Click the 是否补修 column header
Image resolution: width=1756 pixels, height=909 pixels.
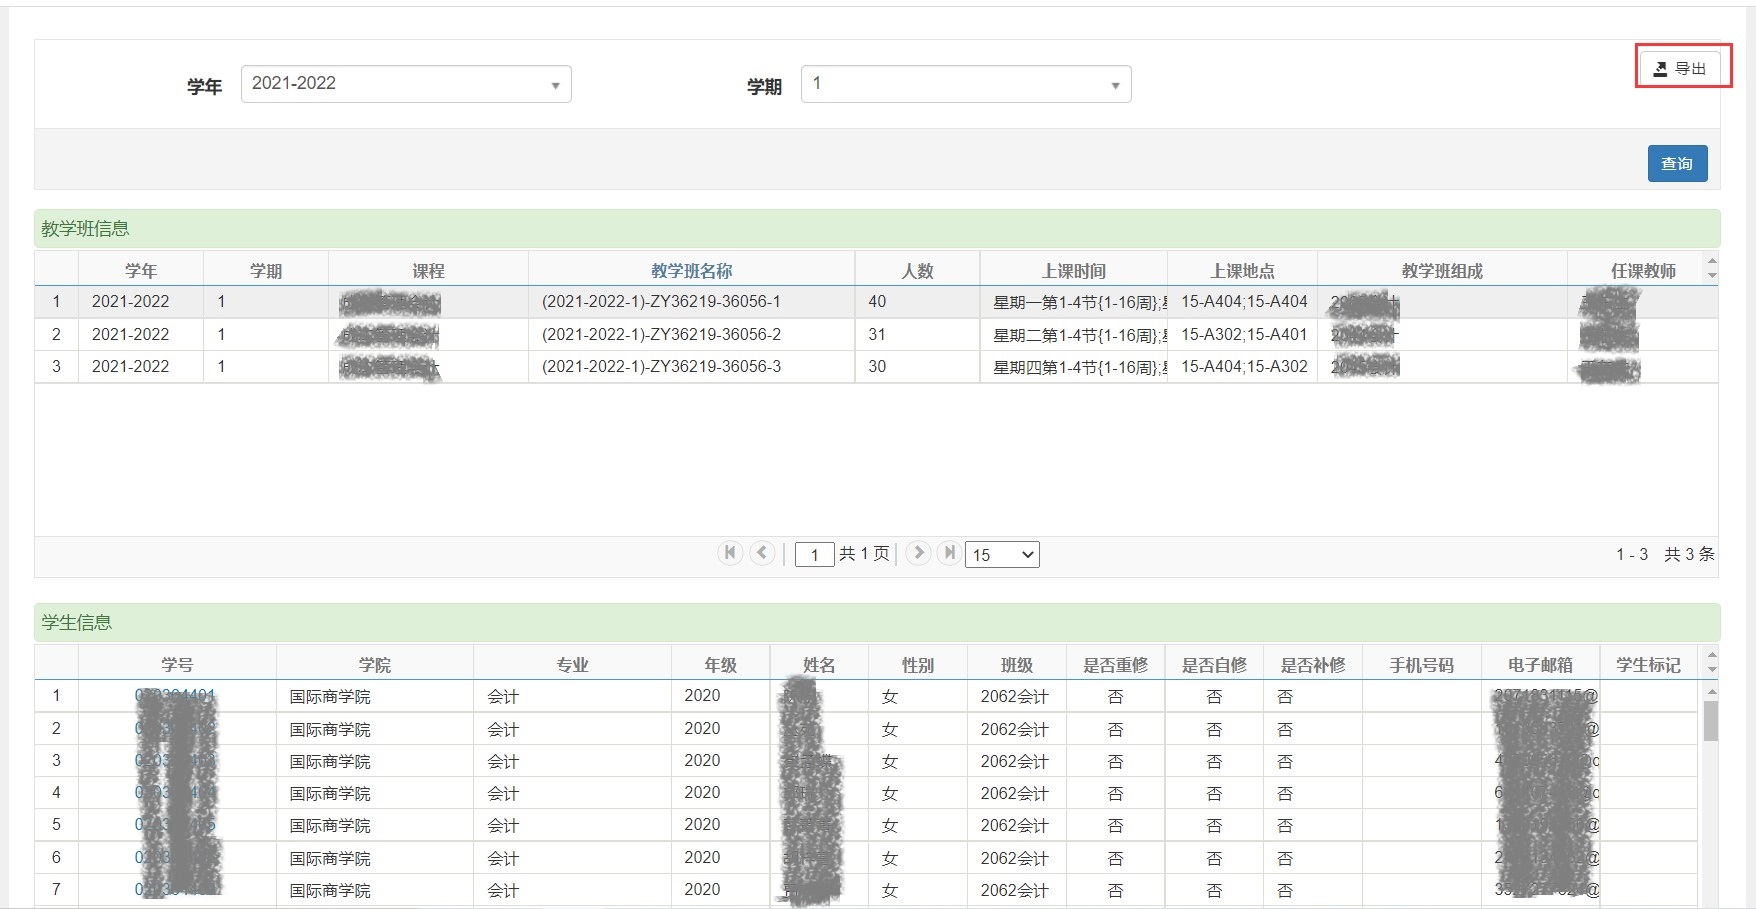(1312, 665)
